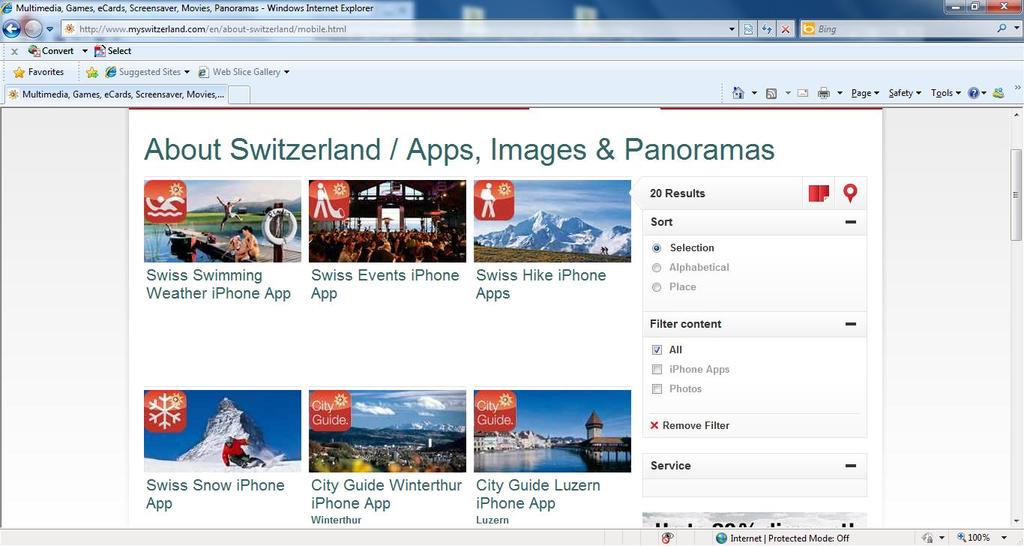1024x546 pixels.
Task: Click the toolbar close X button left of Convert
Action: point(14,51)
